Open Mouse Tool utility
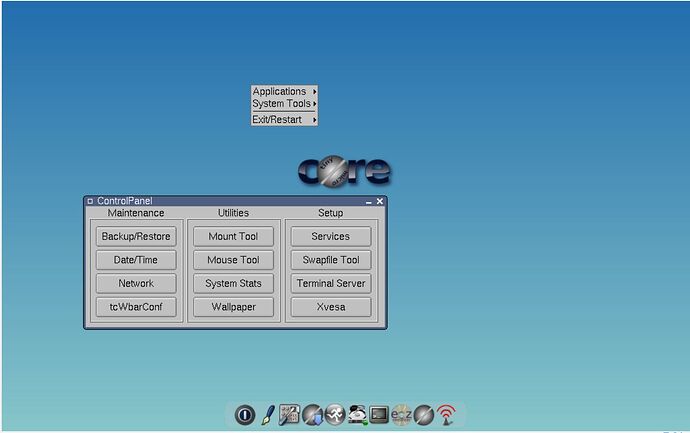Image resolution: width=690 pixels, height=433 pixels. [233, 260]
